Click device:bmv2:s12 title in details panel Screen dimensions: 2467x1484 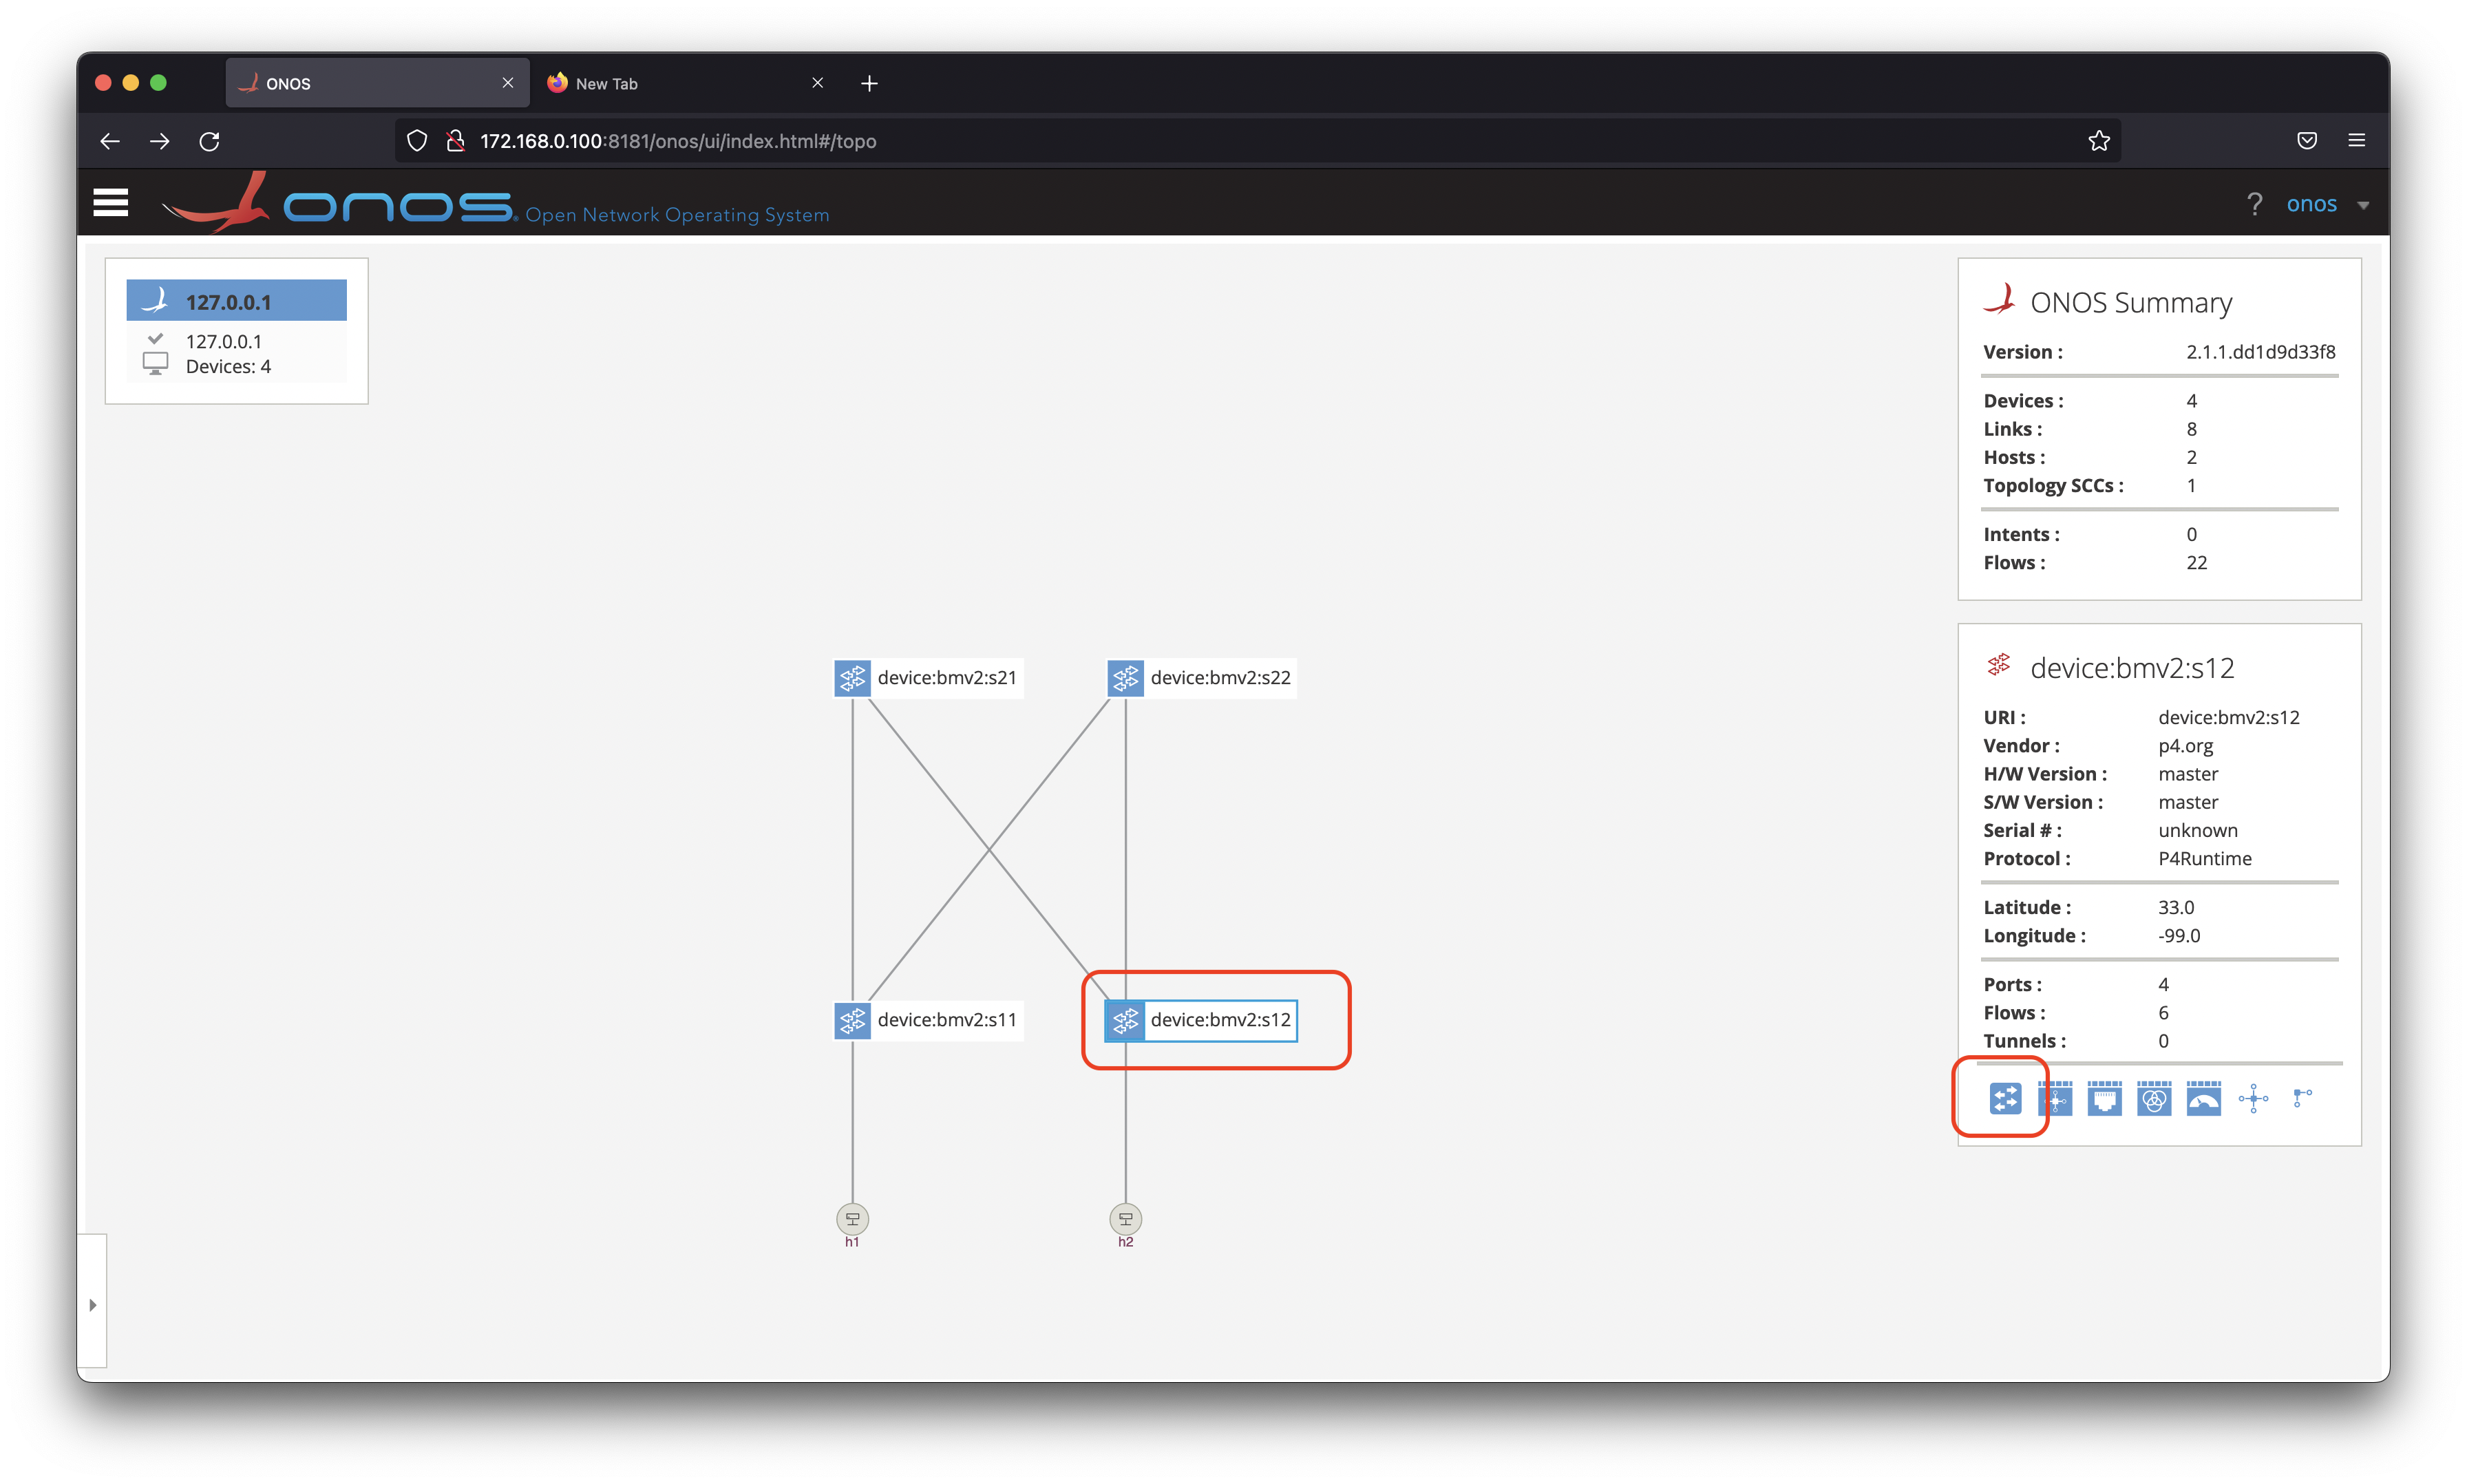2132,668
